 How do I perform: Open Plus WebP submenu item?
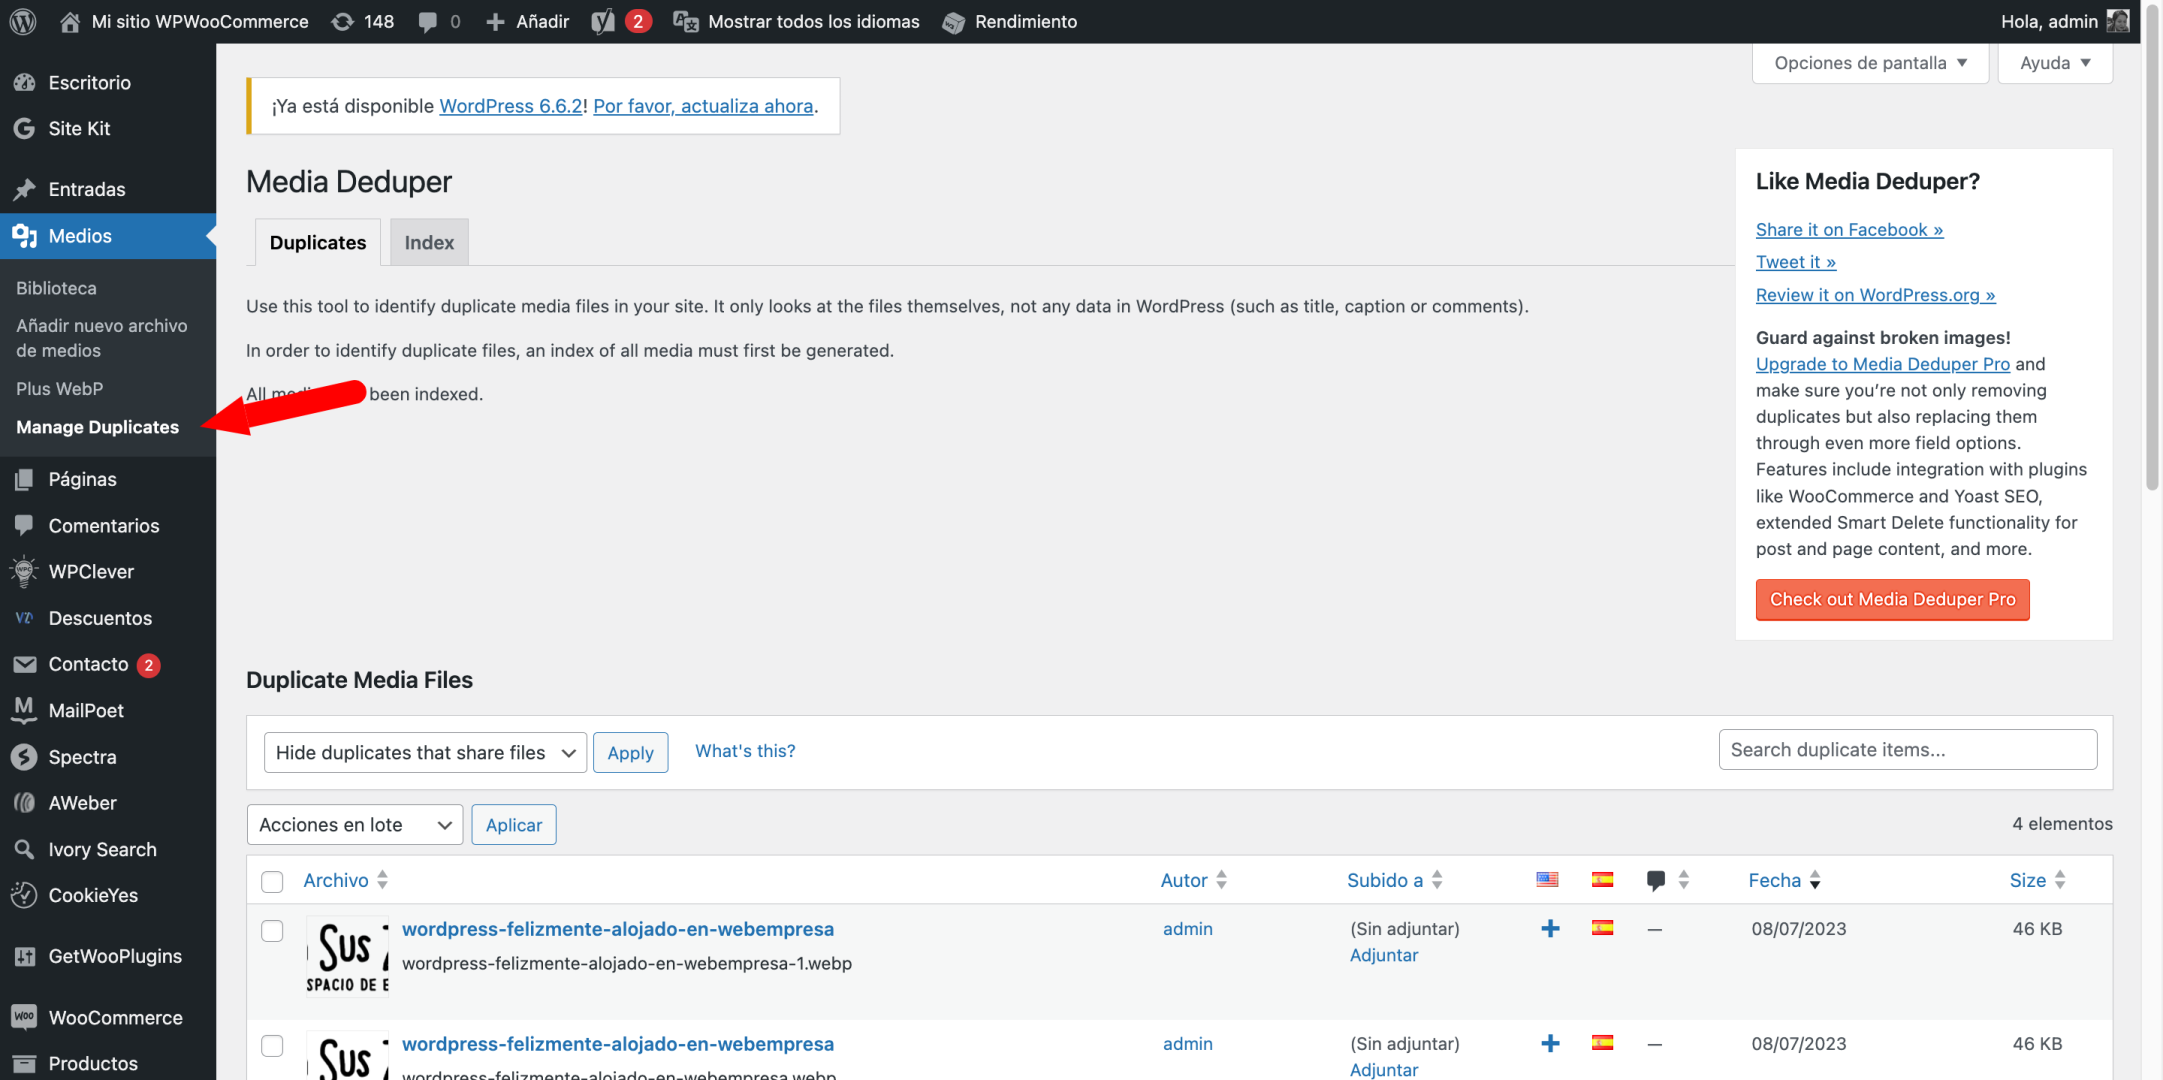point(60,389)
